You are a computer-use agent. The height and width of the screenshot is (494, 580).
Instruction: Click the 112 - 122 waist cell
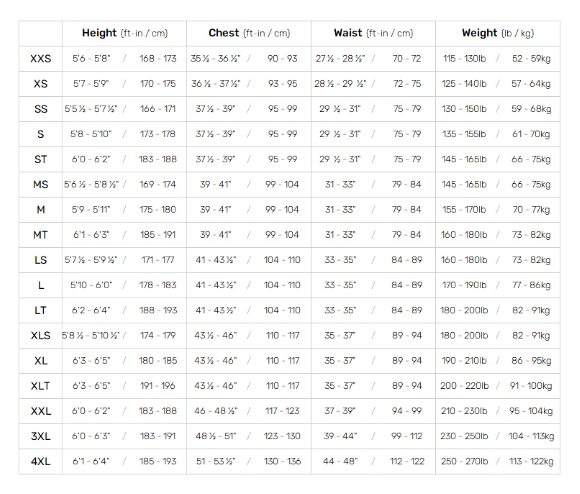point(407,461)
